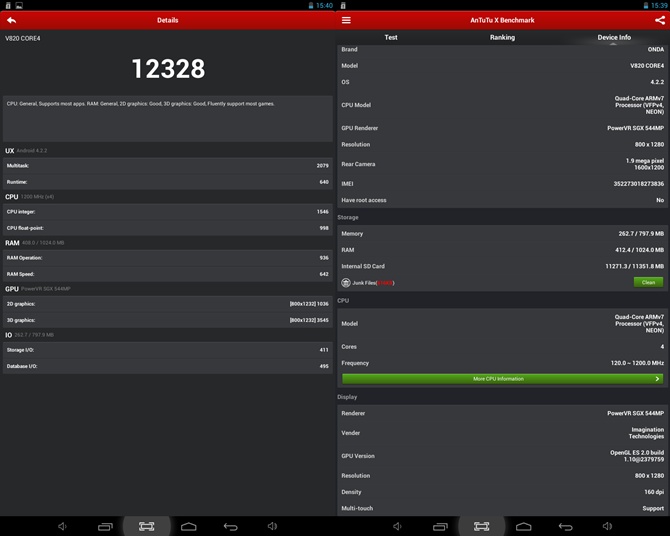Tap volume up icon in right navigation bar

pos(607,526)
